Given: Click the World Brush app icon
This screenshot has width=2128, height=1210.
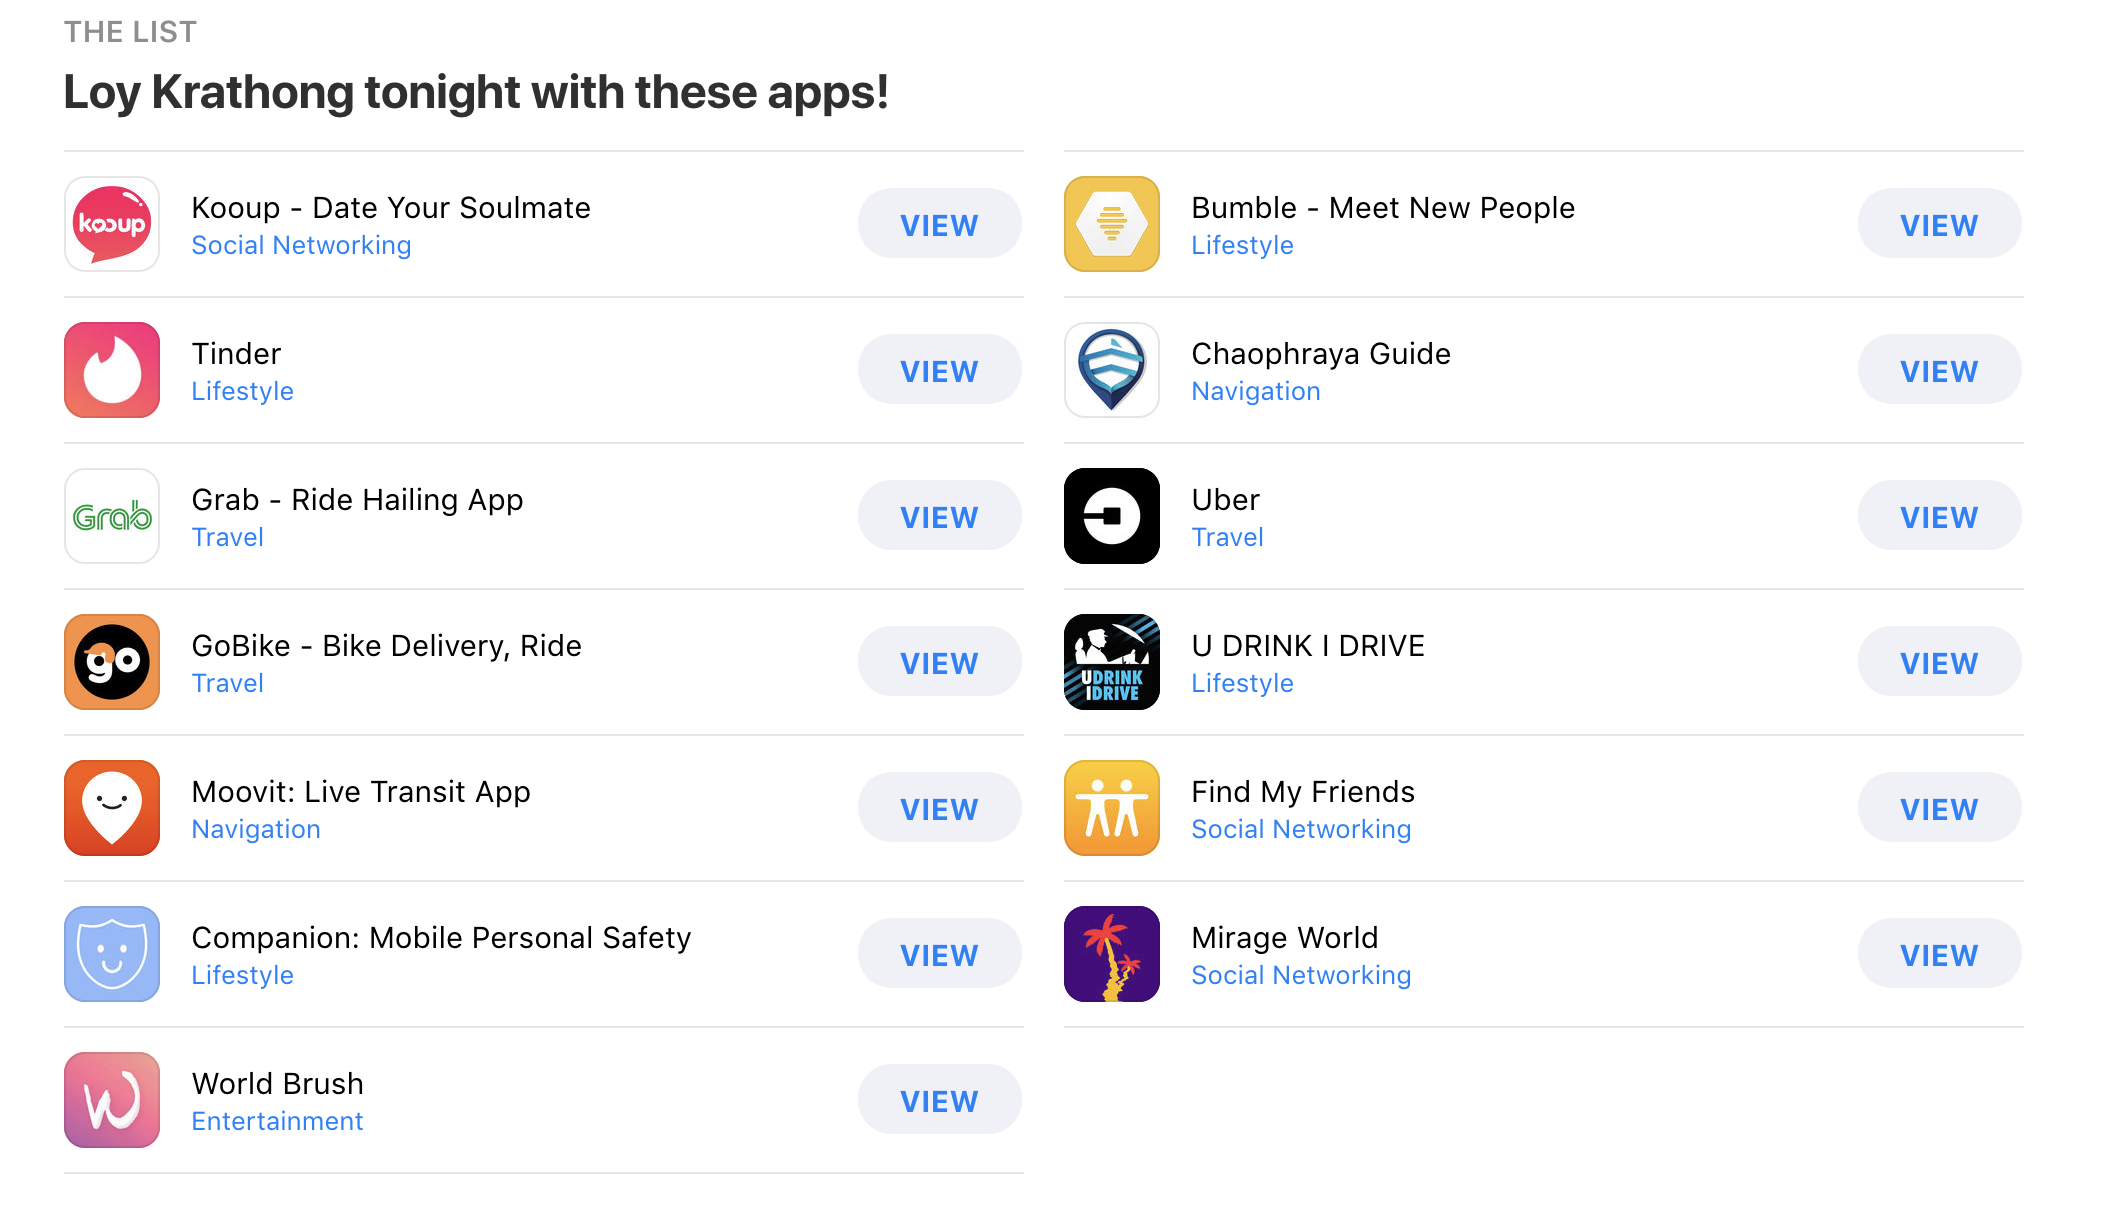Looking at the screenshot, I should (112, 1100).
